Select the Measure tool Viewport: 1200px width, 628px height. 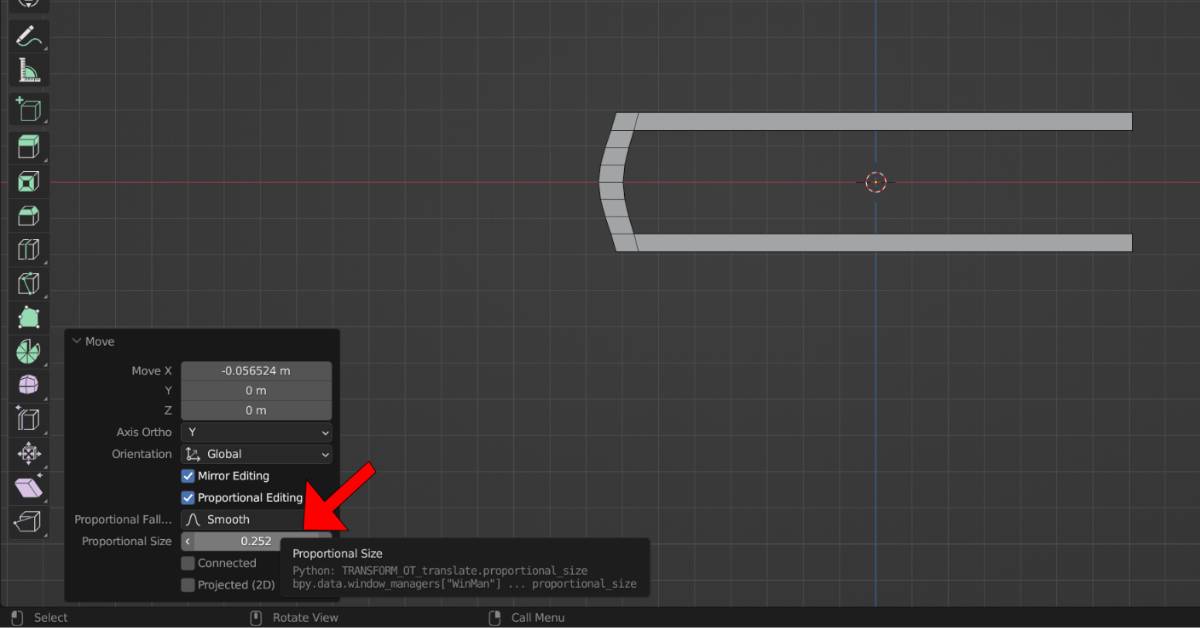coord(27,70)
